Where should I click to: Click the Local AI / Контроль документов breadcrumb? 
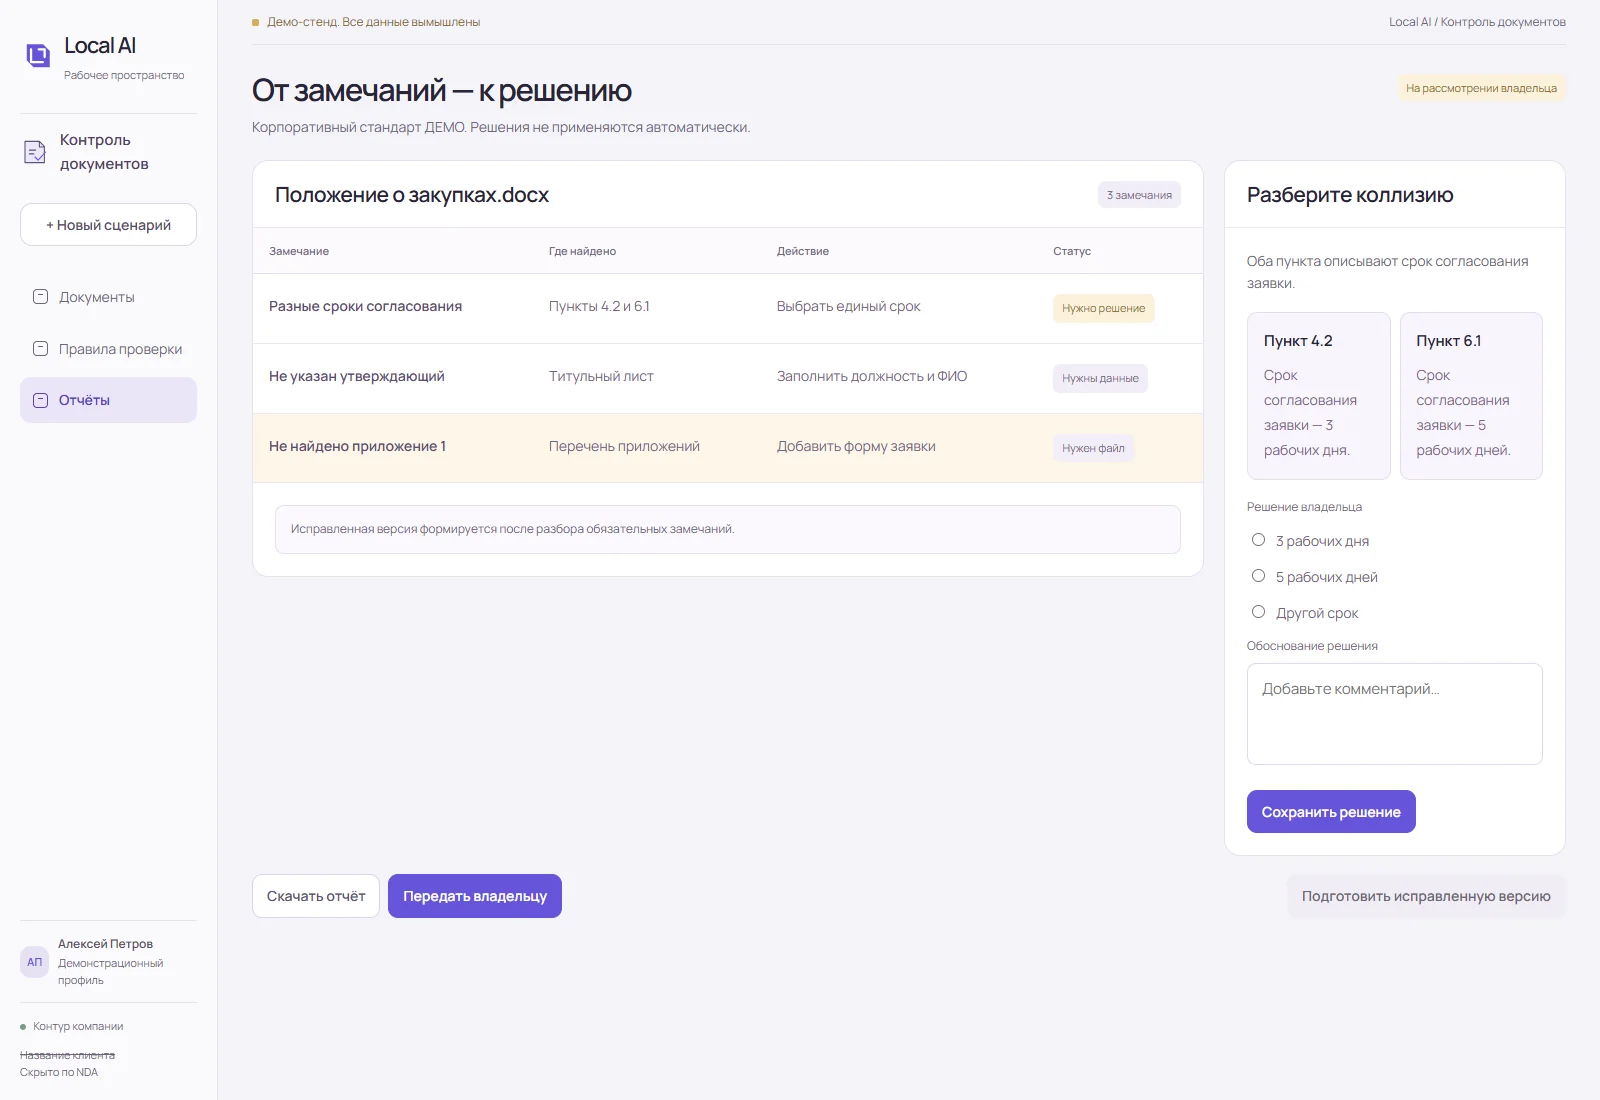point(1477,22)
